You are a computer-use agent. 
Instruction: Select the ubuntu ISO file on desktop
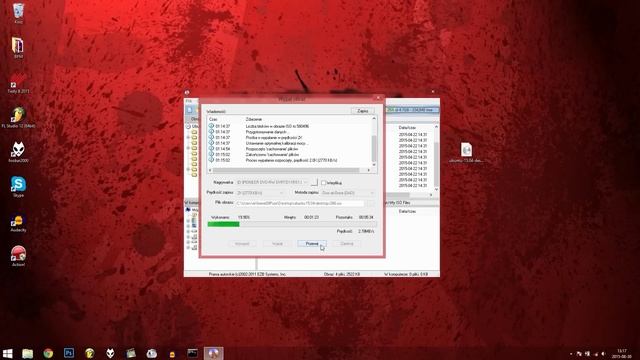pos(466,153)
